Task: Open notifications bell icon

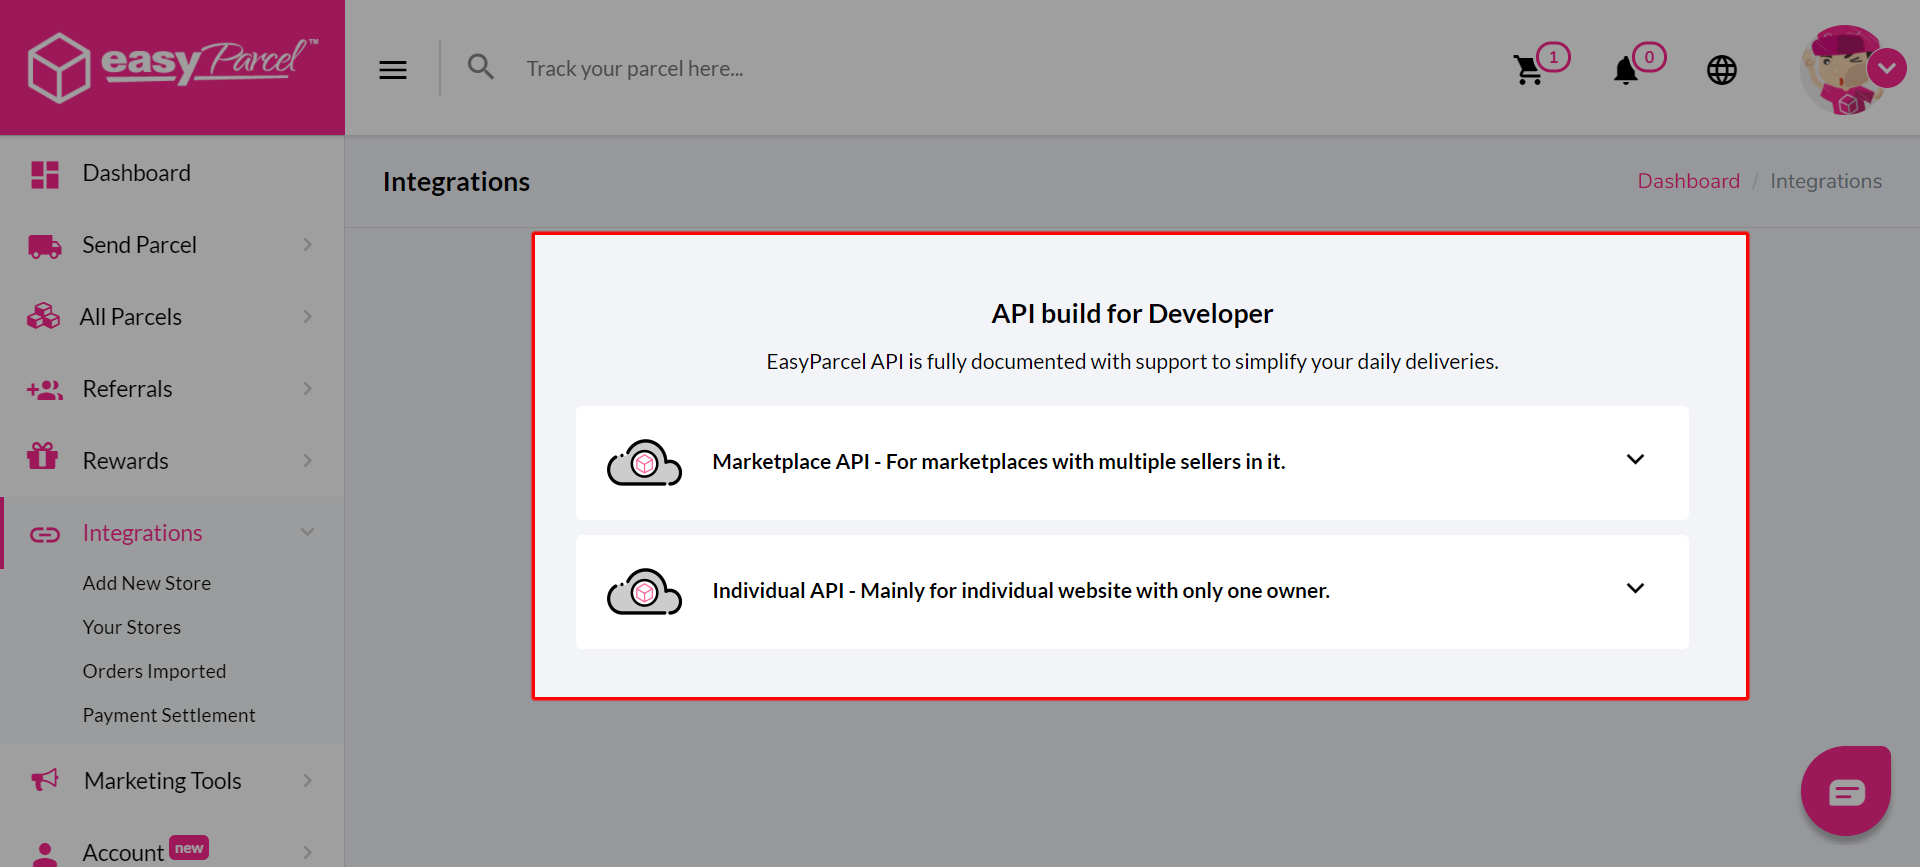Action: point(1626,70)
